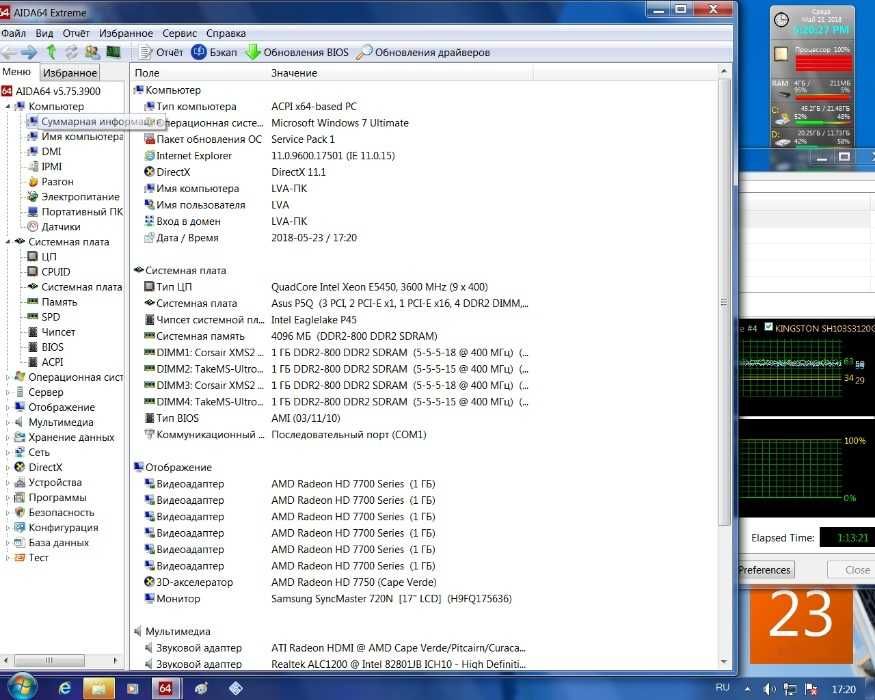Open the Отчёт menu in menu bar

pyautogui.click(x=76, y=33)
